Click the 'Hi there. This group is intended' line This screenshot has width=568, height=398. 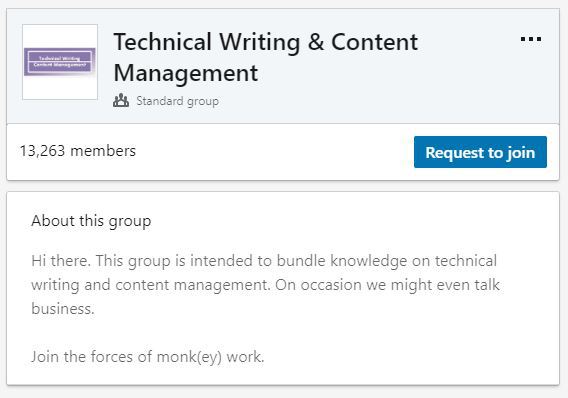[x=264, y=261]
